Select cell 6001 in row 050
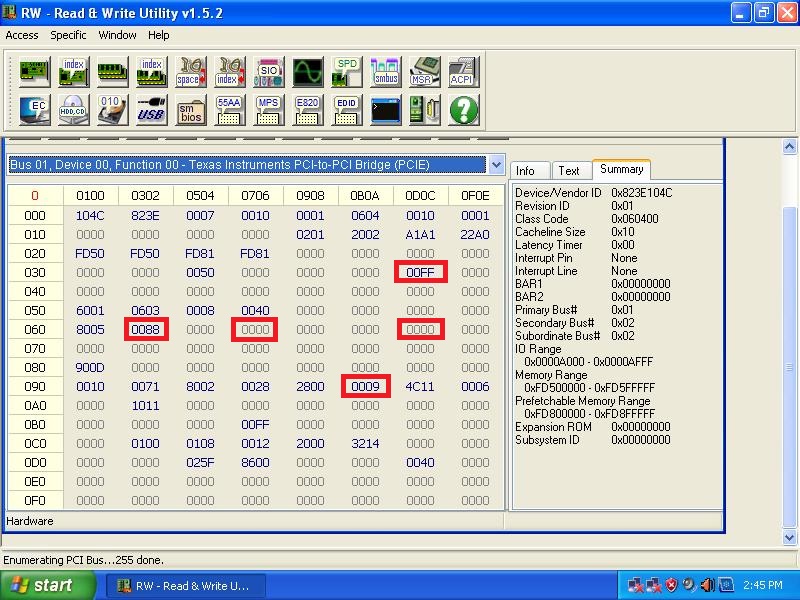Viewport: 800px width, 600px height. 90,311
